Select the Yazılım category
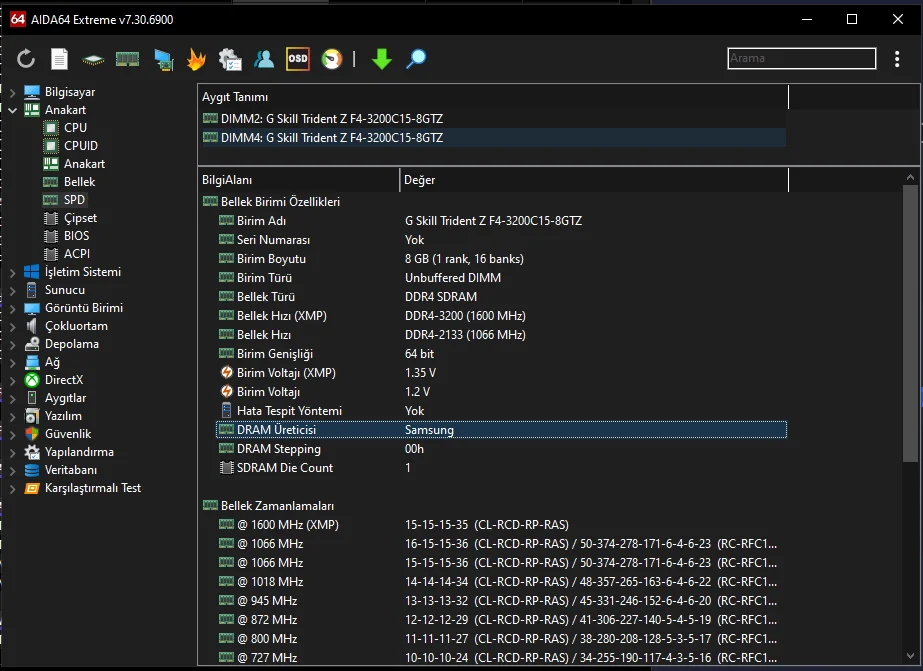This screenshot has width=923, height=671. pos(63,416)
